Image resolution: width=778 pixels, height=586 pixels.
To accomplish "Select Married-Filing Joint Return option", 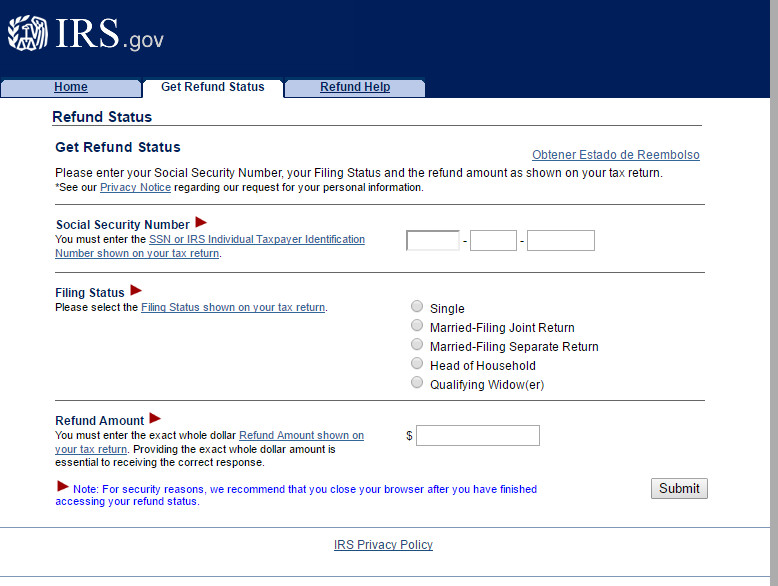I will click(417, 326).
